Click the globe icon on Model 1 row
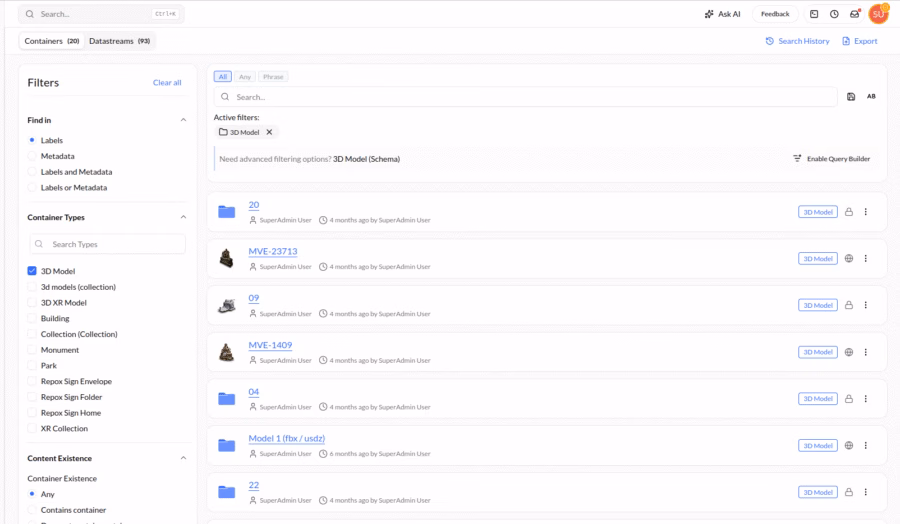The width and height of the screenshot is (900, 524). tap(848, 445)
